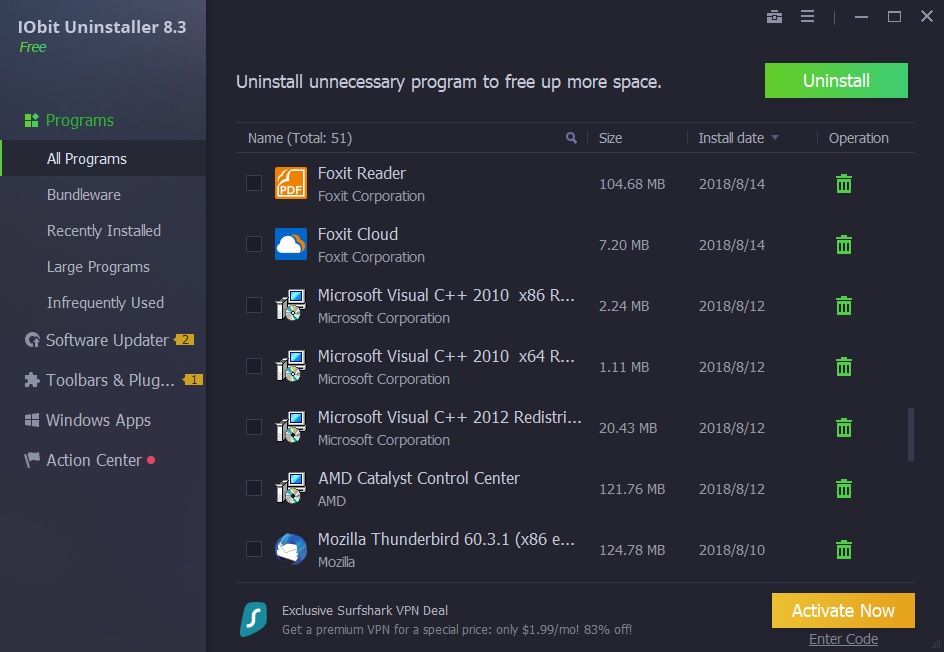
Task: Click the Visual C++ 2012 installer icon
Action: click(291, 427)
